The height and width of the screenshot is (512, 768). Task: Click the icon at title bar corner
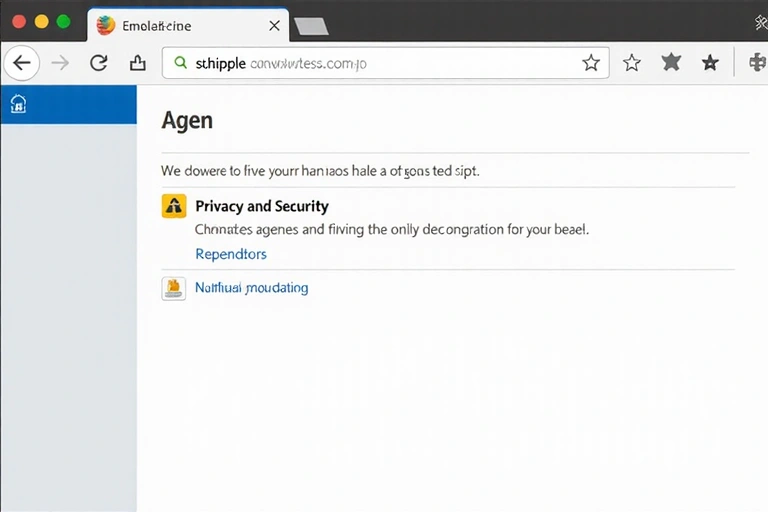click(761, 22)
